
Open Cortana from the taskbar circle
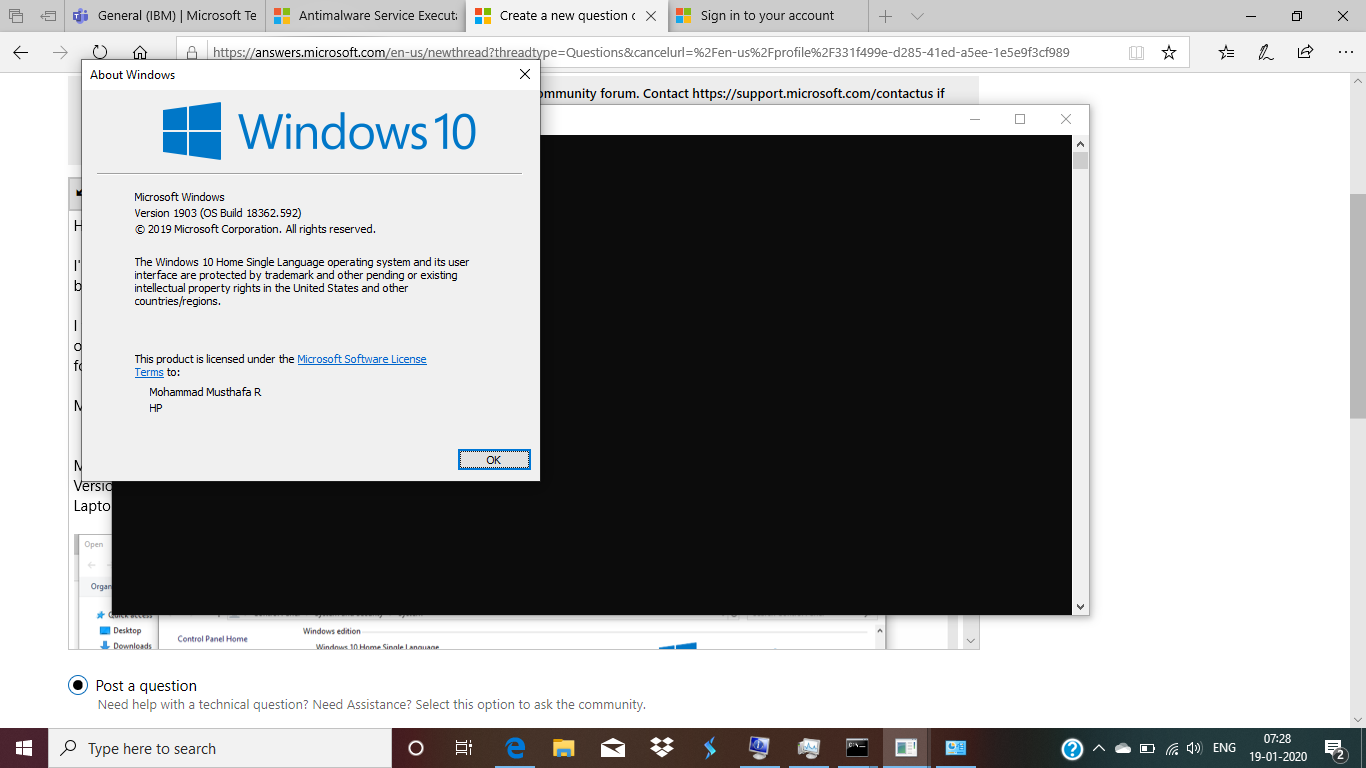click(416, 748)
